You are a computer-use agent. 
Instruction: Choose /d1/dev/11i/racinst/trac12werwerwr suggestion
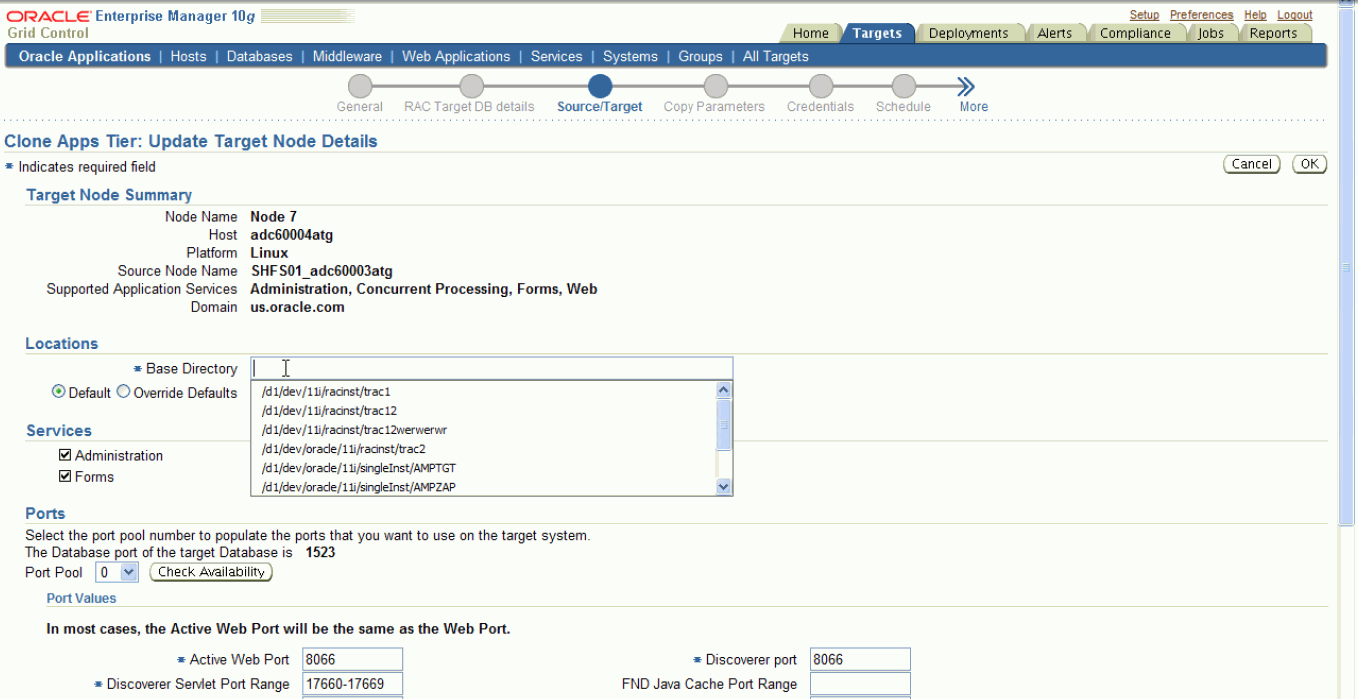[484, 429]
